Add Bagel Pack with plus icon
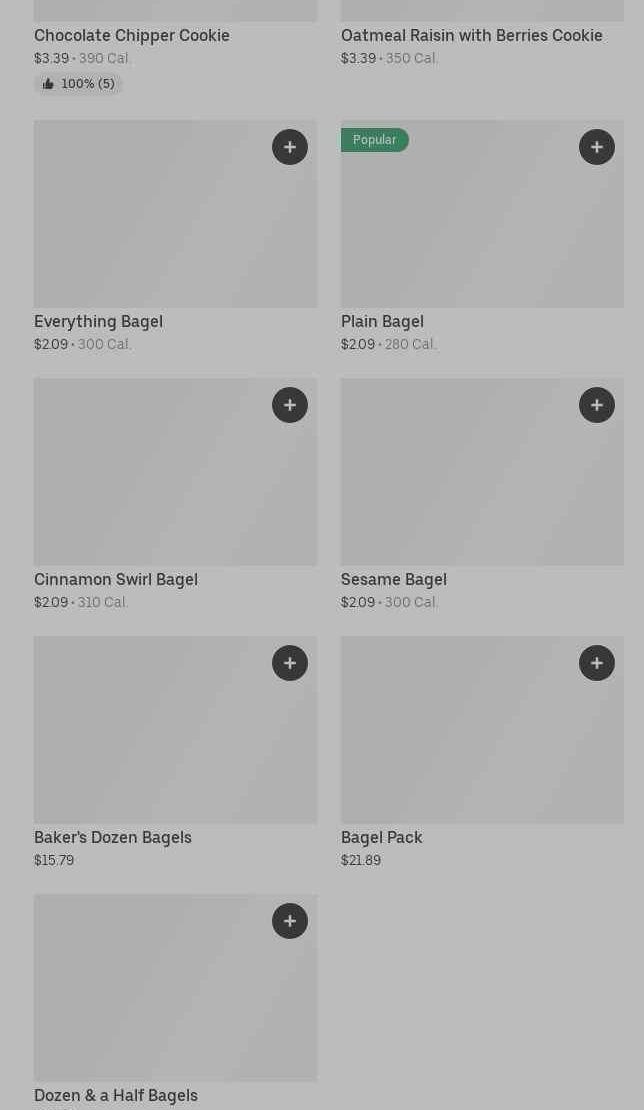The width and height of the screenshot is (644, 1110). 597,663
